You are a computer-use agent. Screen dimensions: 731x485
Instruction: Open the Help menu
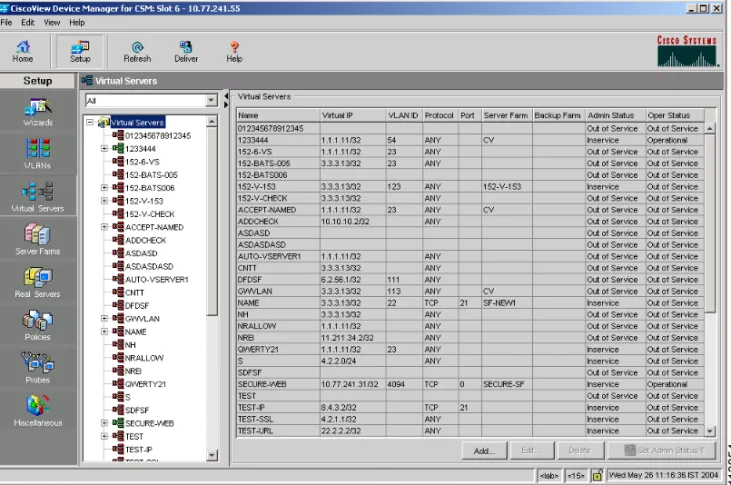pos(77,22)
